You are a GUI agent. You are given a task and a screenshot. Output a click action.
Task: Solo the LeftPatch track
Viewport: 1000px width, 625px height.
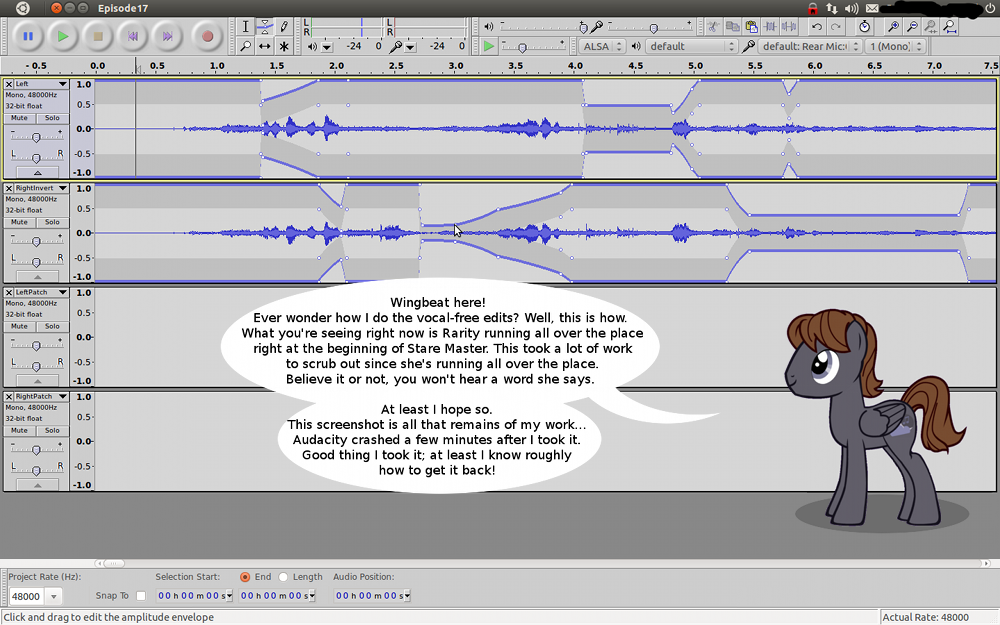52,326
